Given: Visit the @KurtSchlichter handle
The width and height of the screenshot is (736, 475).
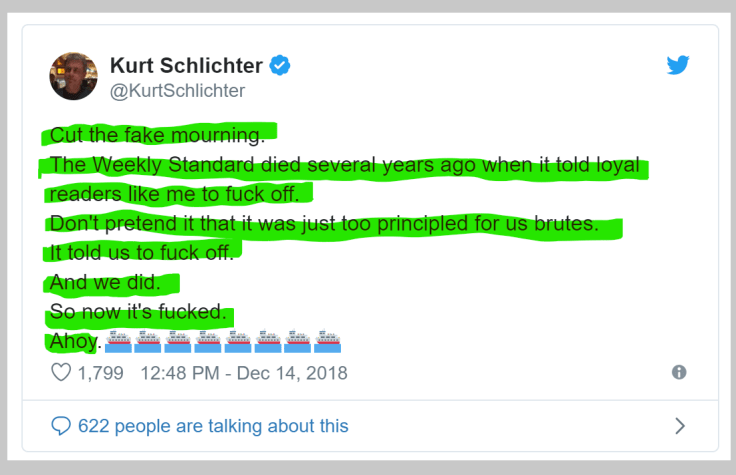Looking at the screenshot, I should coord(177,91).
